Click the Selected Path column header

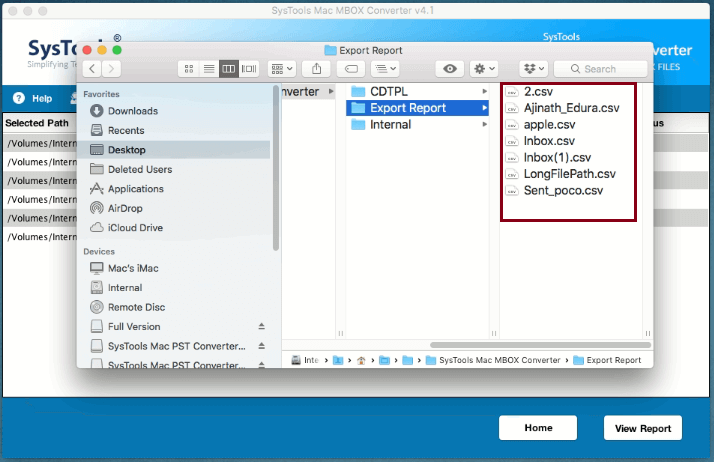pos(37,123)
